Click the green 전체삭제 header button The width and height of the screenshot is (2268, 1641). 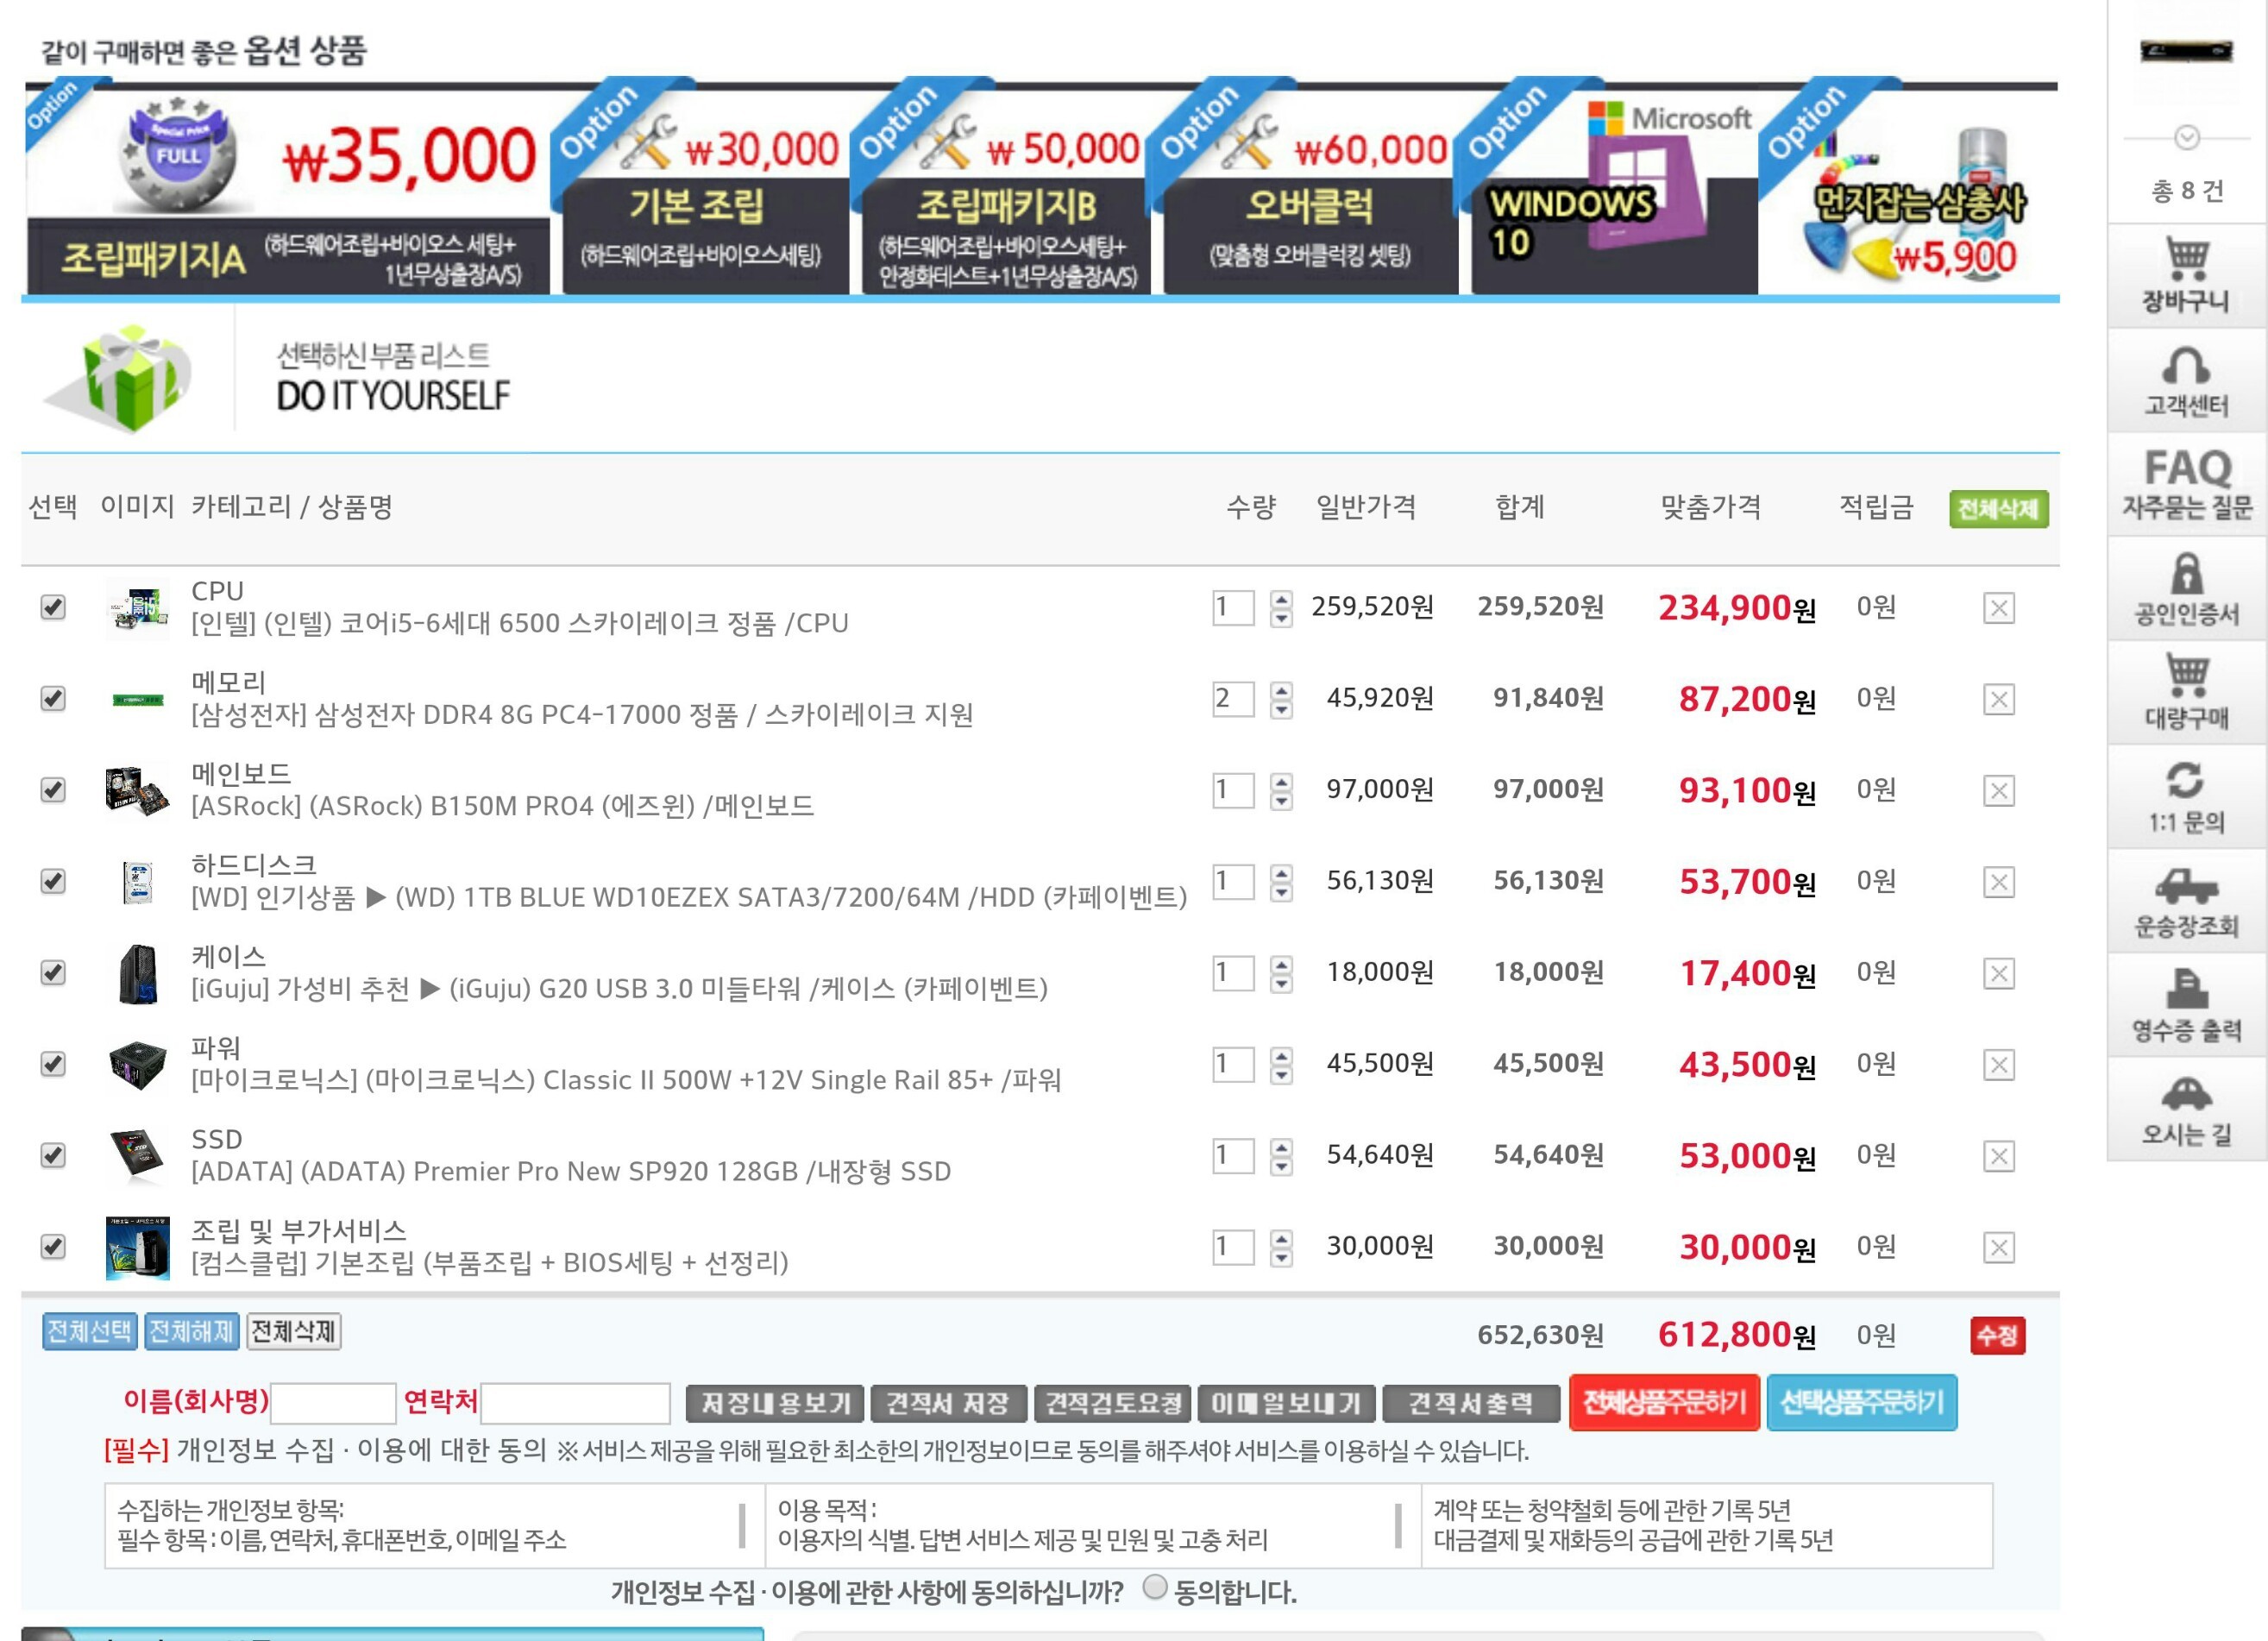tap(1998, 509)
